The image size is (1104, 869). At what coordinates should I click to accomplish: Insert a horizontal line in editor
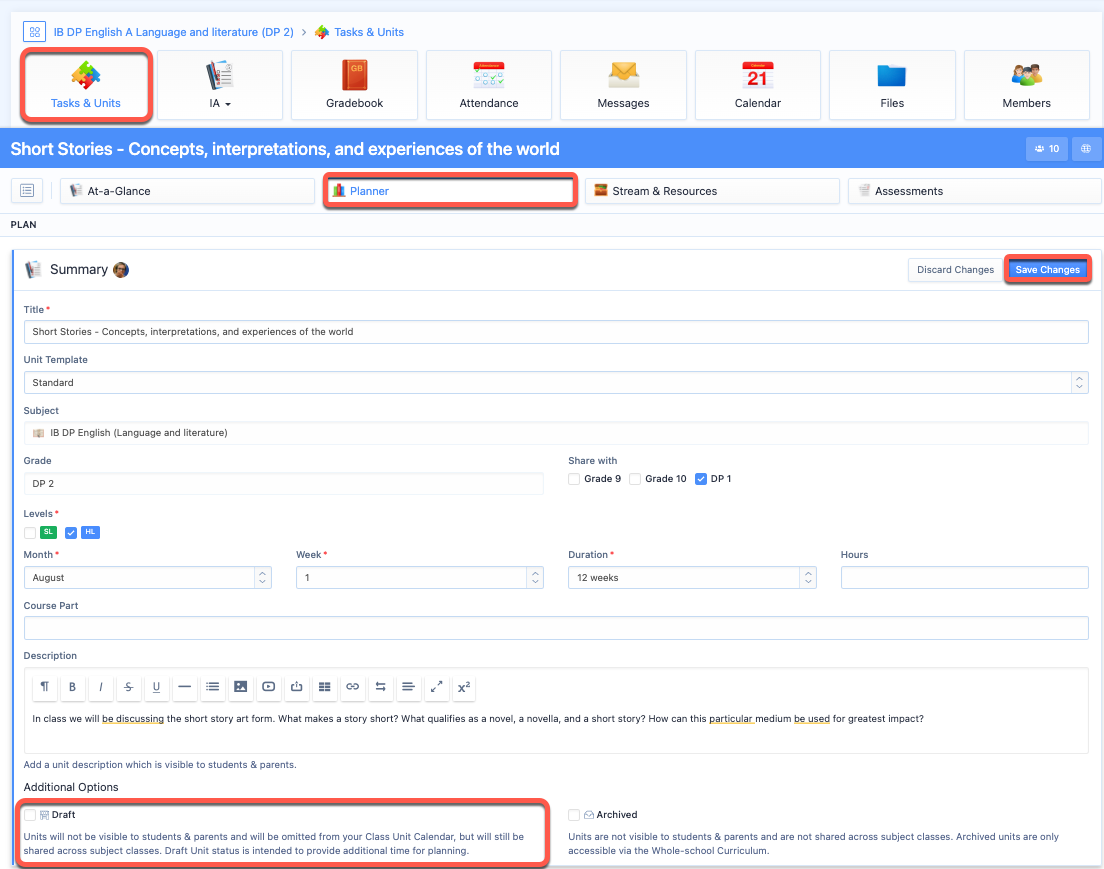184,687
